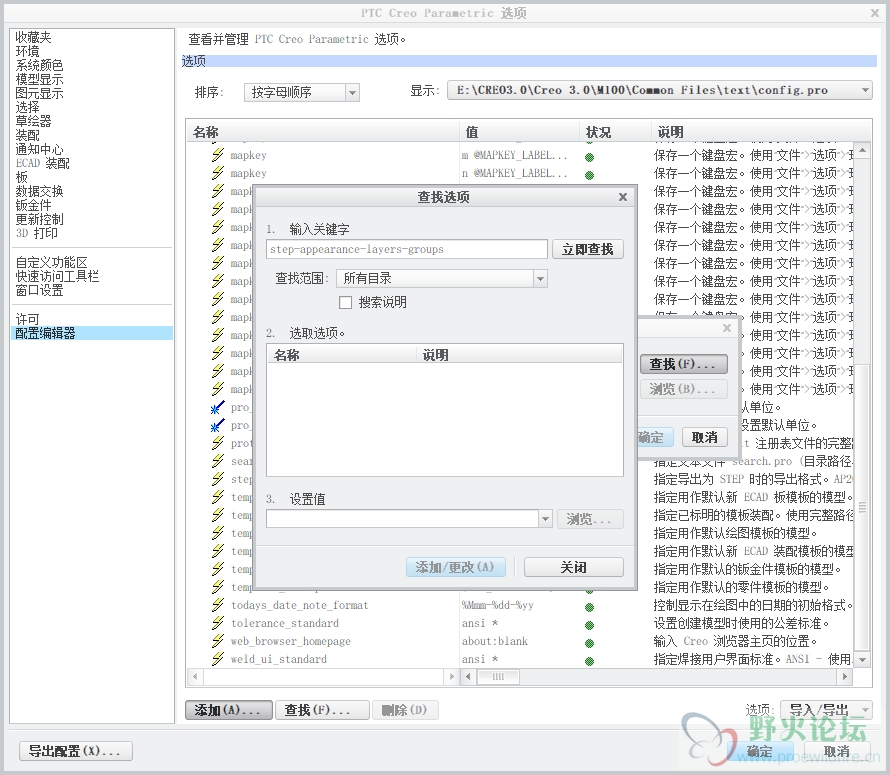
Task: Click green status dot of mapkey m row
Action: point(590,157)
